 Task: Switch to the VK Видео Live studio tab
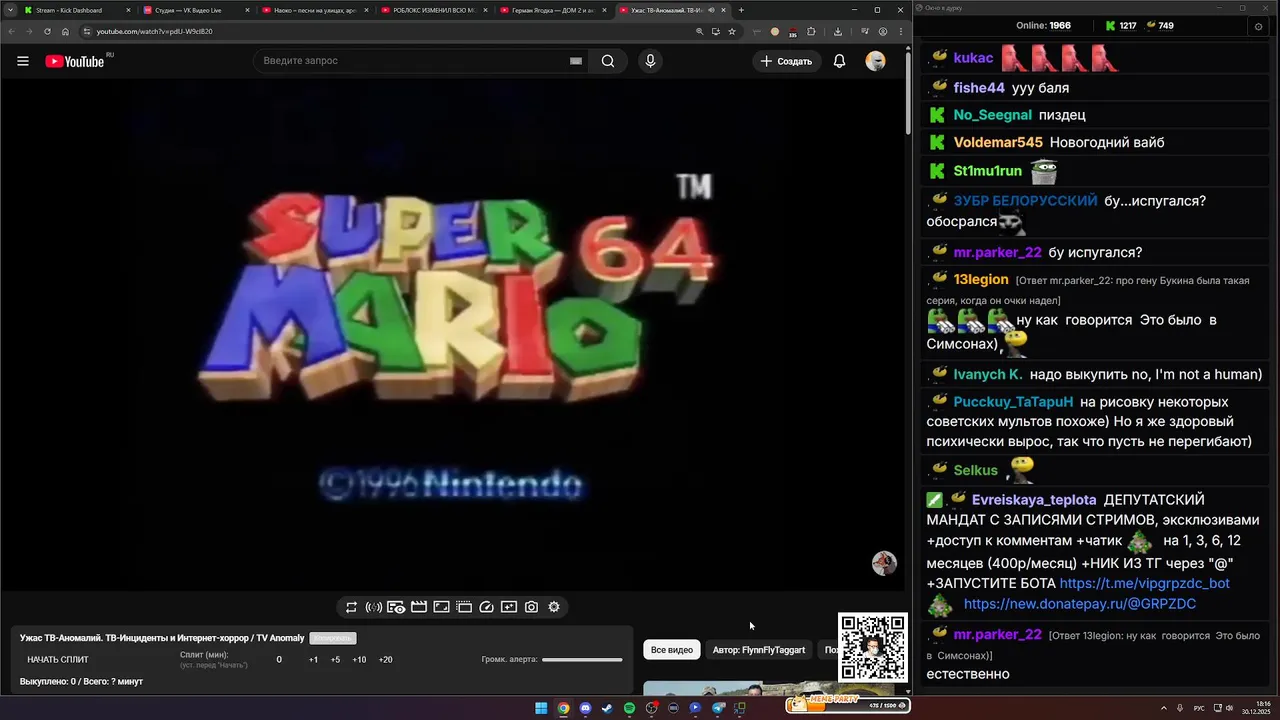click(194, 10)
